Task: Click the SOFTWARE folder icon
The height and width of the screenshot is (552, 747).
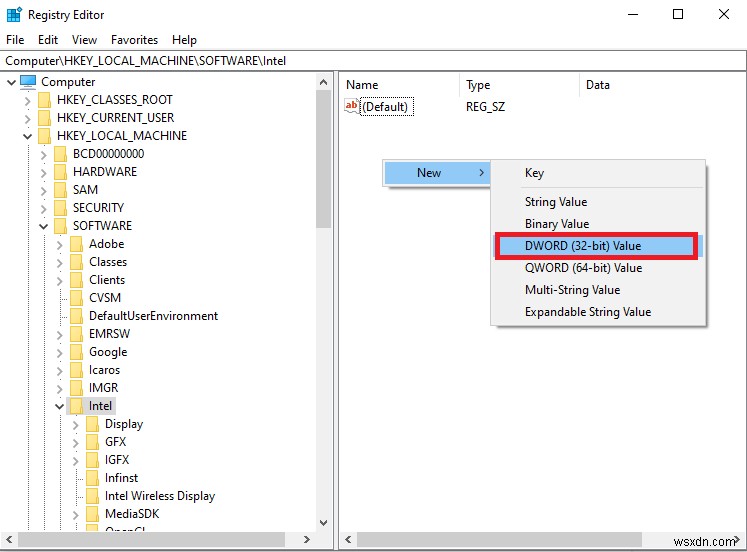Action: pos(61,226)
